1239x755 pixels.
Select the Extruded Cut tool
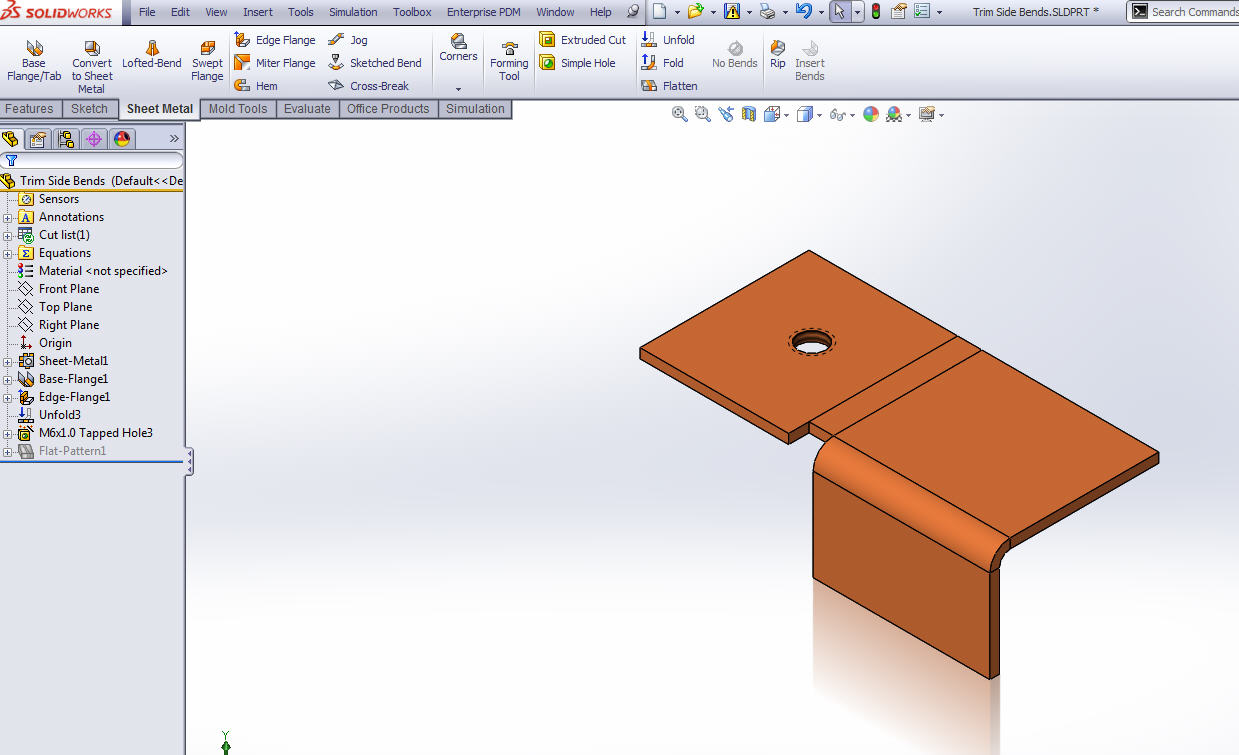click(583, 40)
